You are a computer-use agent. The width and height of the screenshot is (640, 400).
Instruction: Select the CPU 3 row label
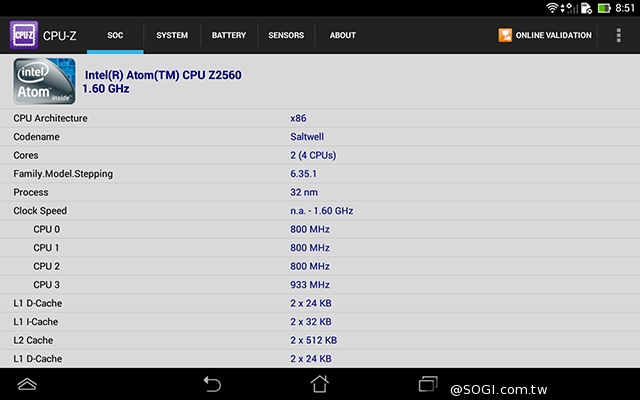pos(47,285)
